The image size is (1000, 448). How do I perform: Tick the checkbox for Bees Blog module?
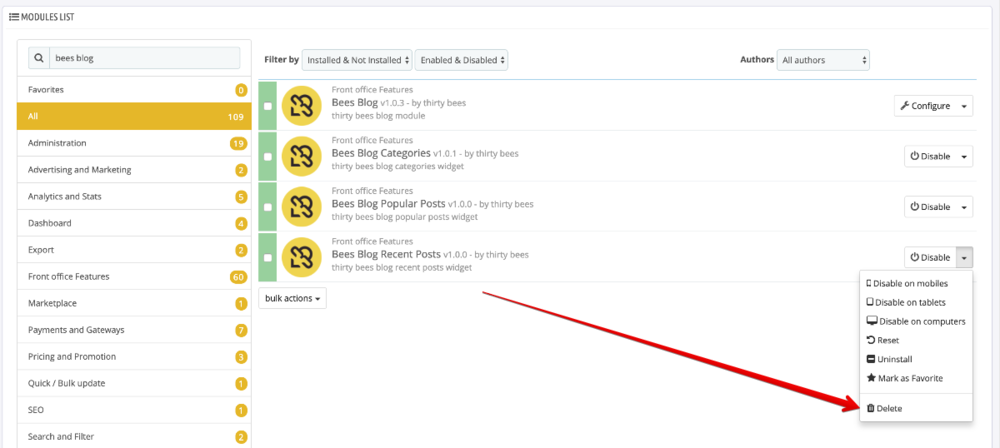(x=268, y=106)
